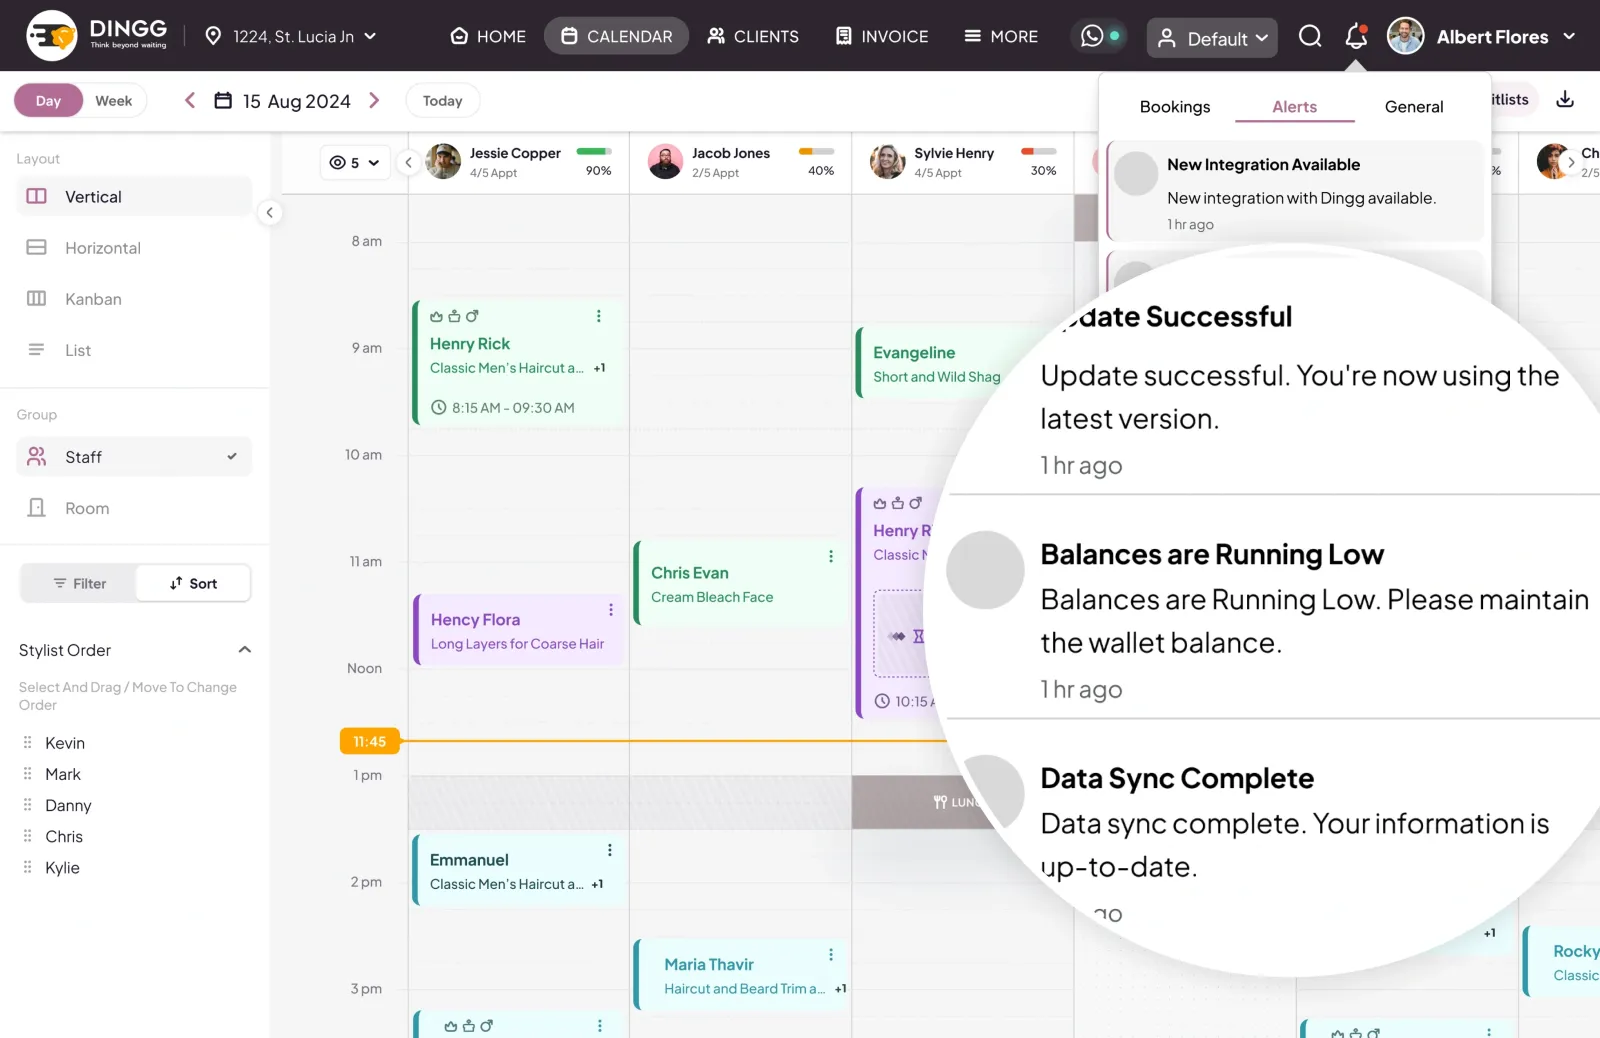Screen dimensions: 1600x1038
Task: Click the download icon near Waitlists
Action: (1565, 99)
